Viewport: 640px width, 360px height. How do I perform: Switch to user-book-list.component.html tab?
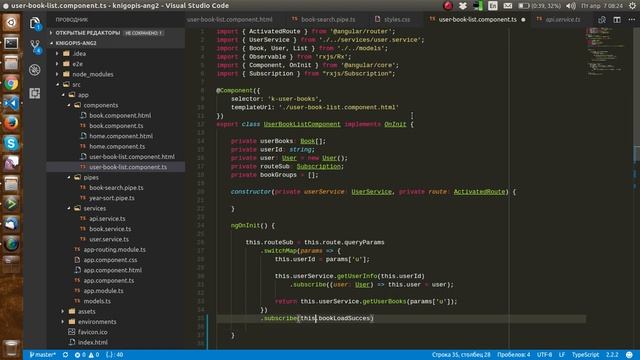click(229, 20)
